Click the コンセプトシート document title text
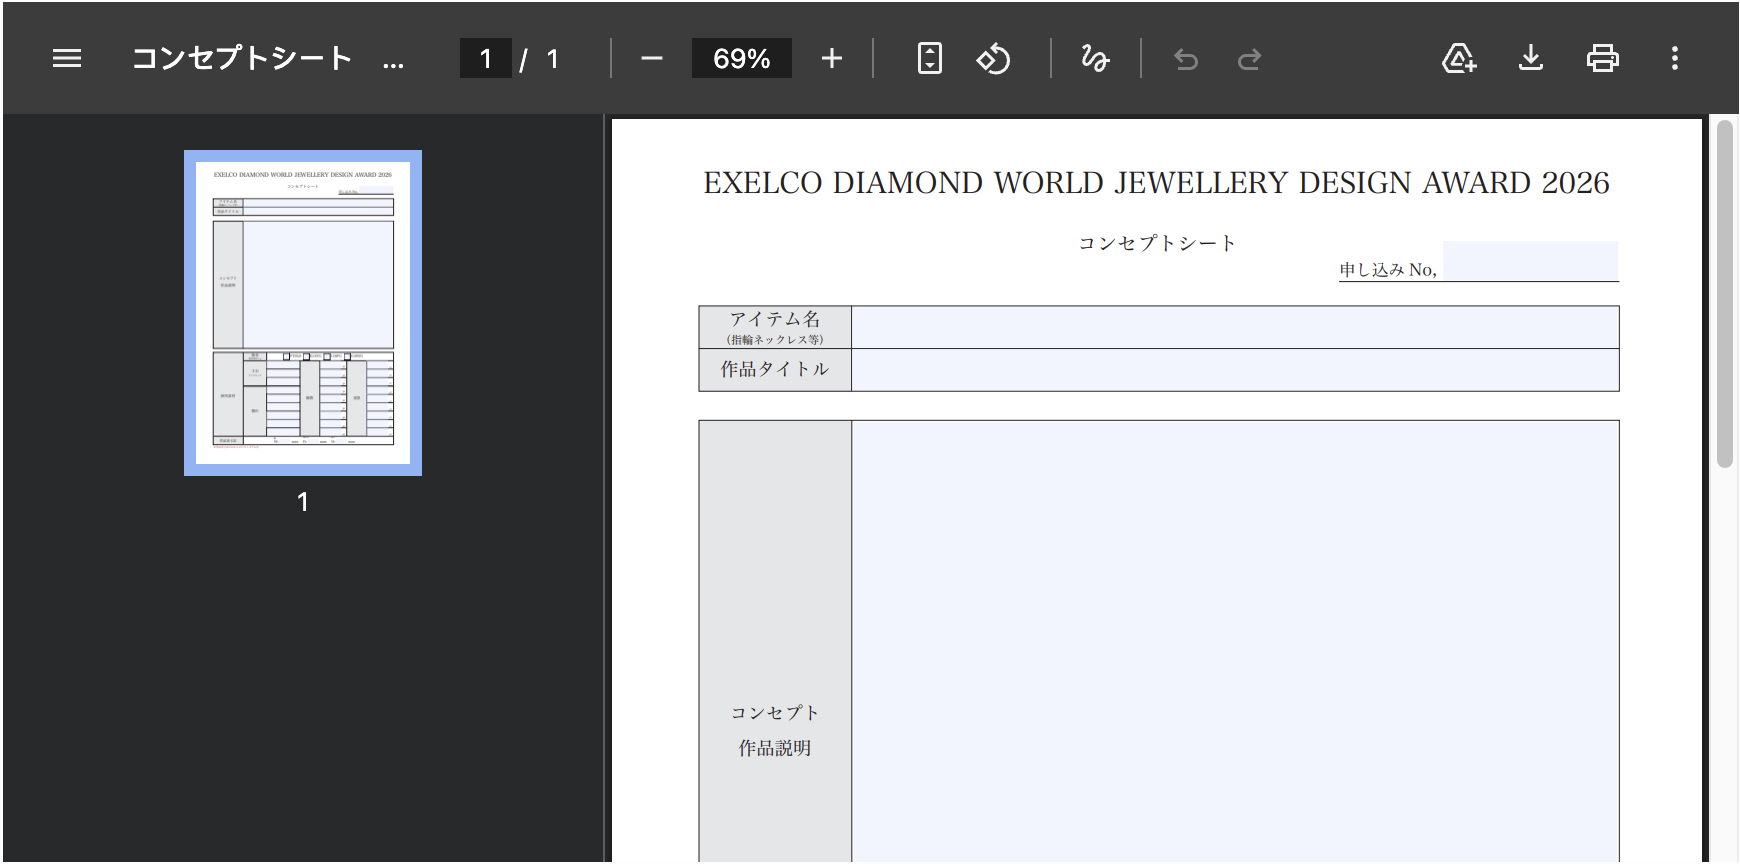This screenshot has height=864, width=1740. click(1157, 243)
